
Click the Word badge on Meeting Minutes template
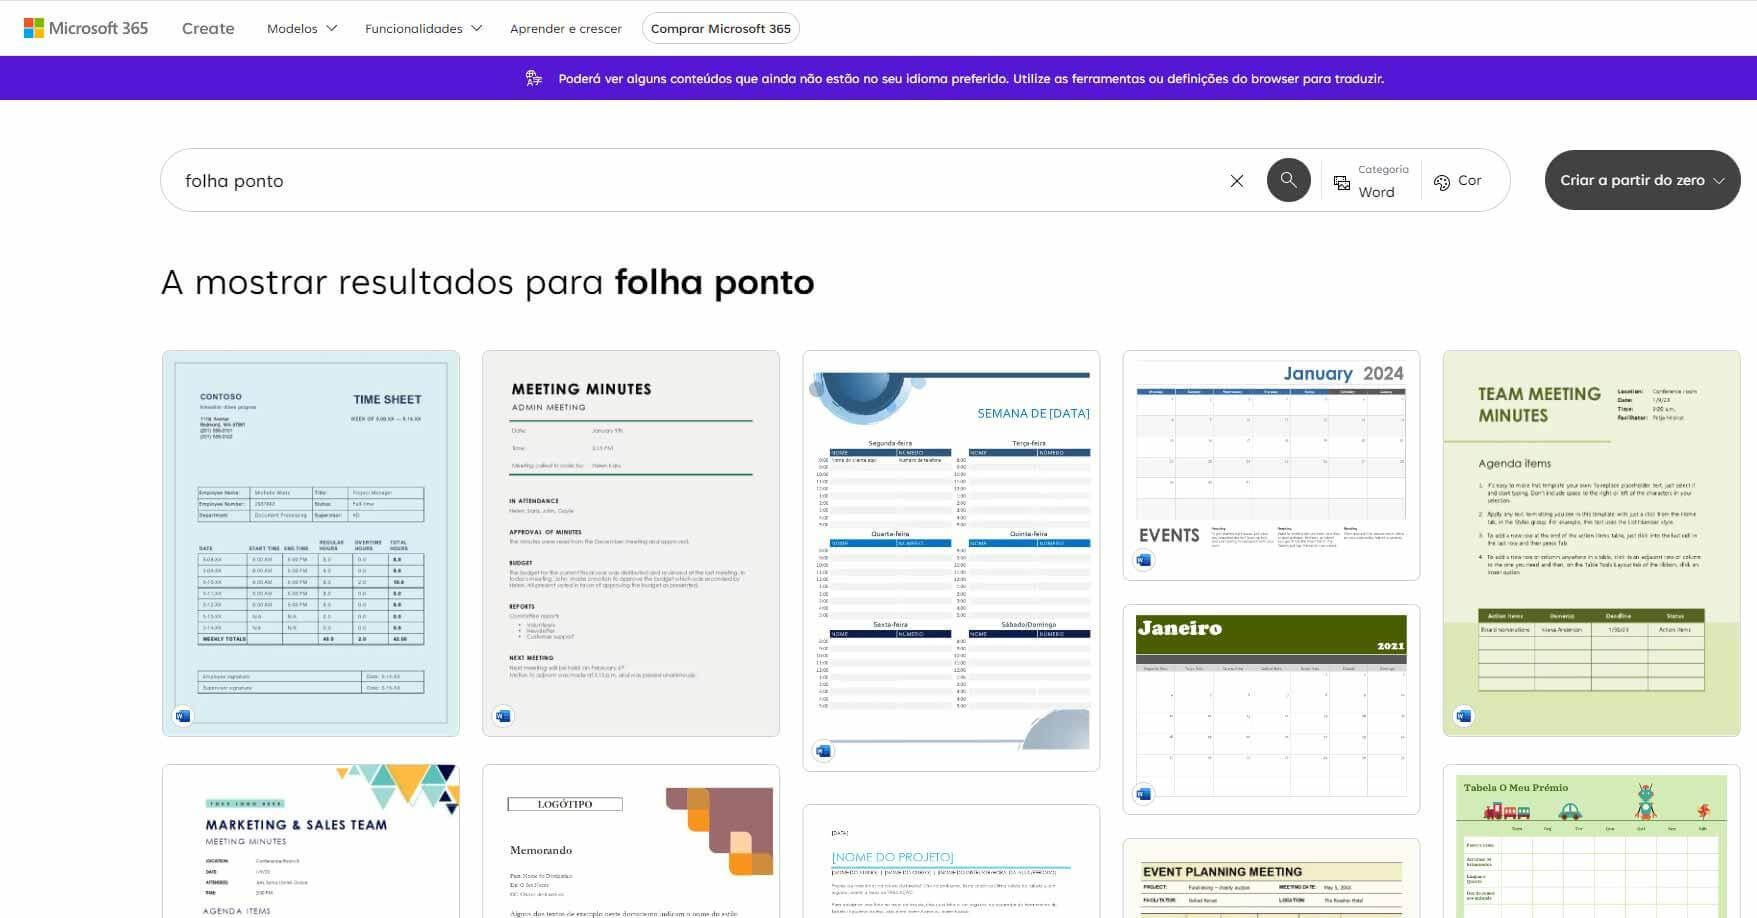(503, 716)
